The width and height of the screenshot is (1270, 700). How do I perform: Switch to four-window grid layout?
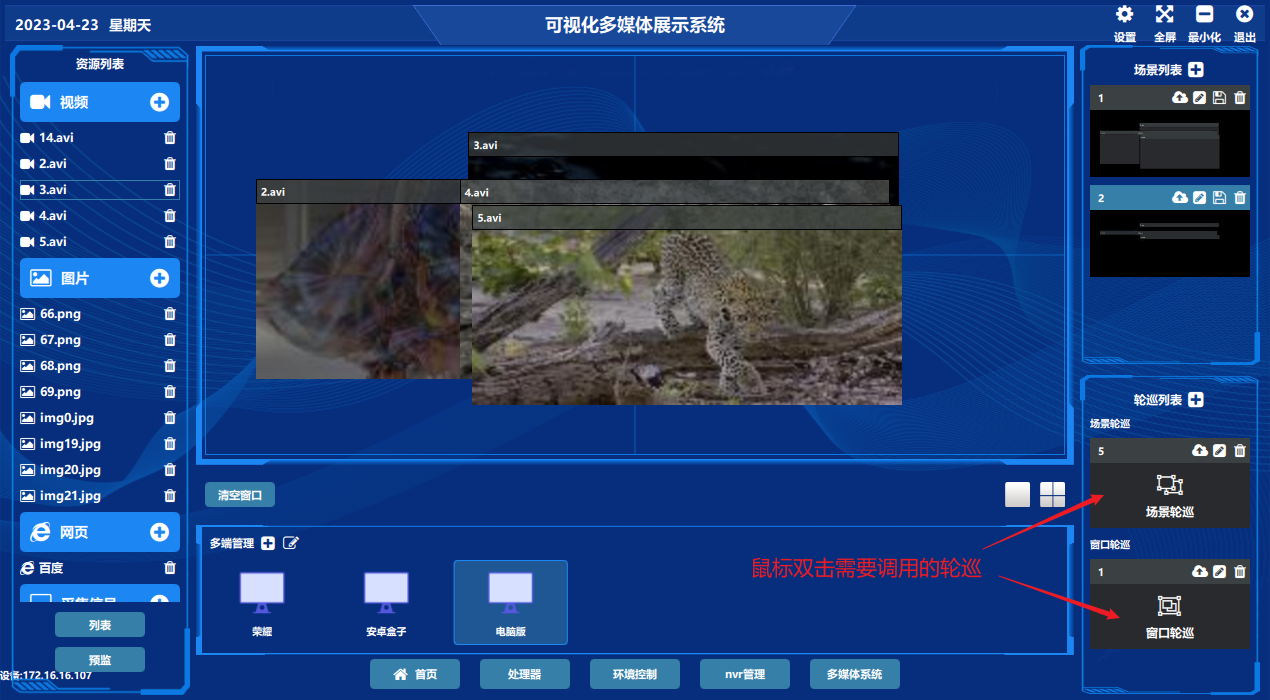[1052, 494]
